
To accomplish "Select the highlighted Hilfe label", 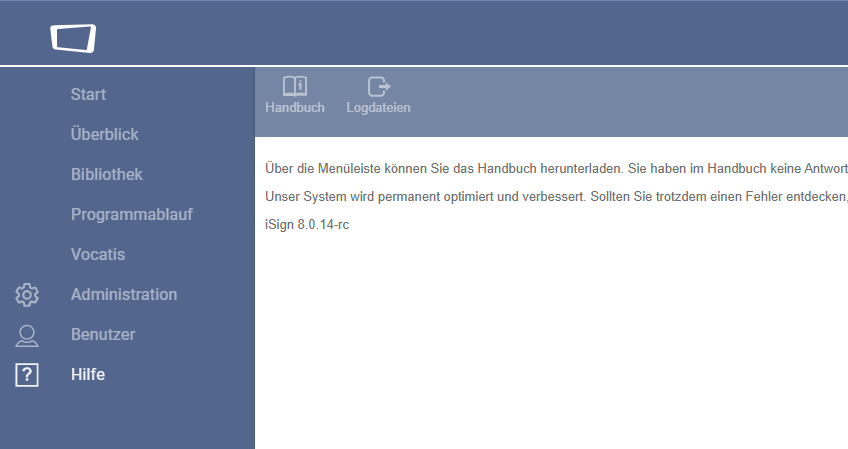I will (x=88, y=374).
